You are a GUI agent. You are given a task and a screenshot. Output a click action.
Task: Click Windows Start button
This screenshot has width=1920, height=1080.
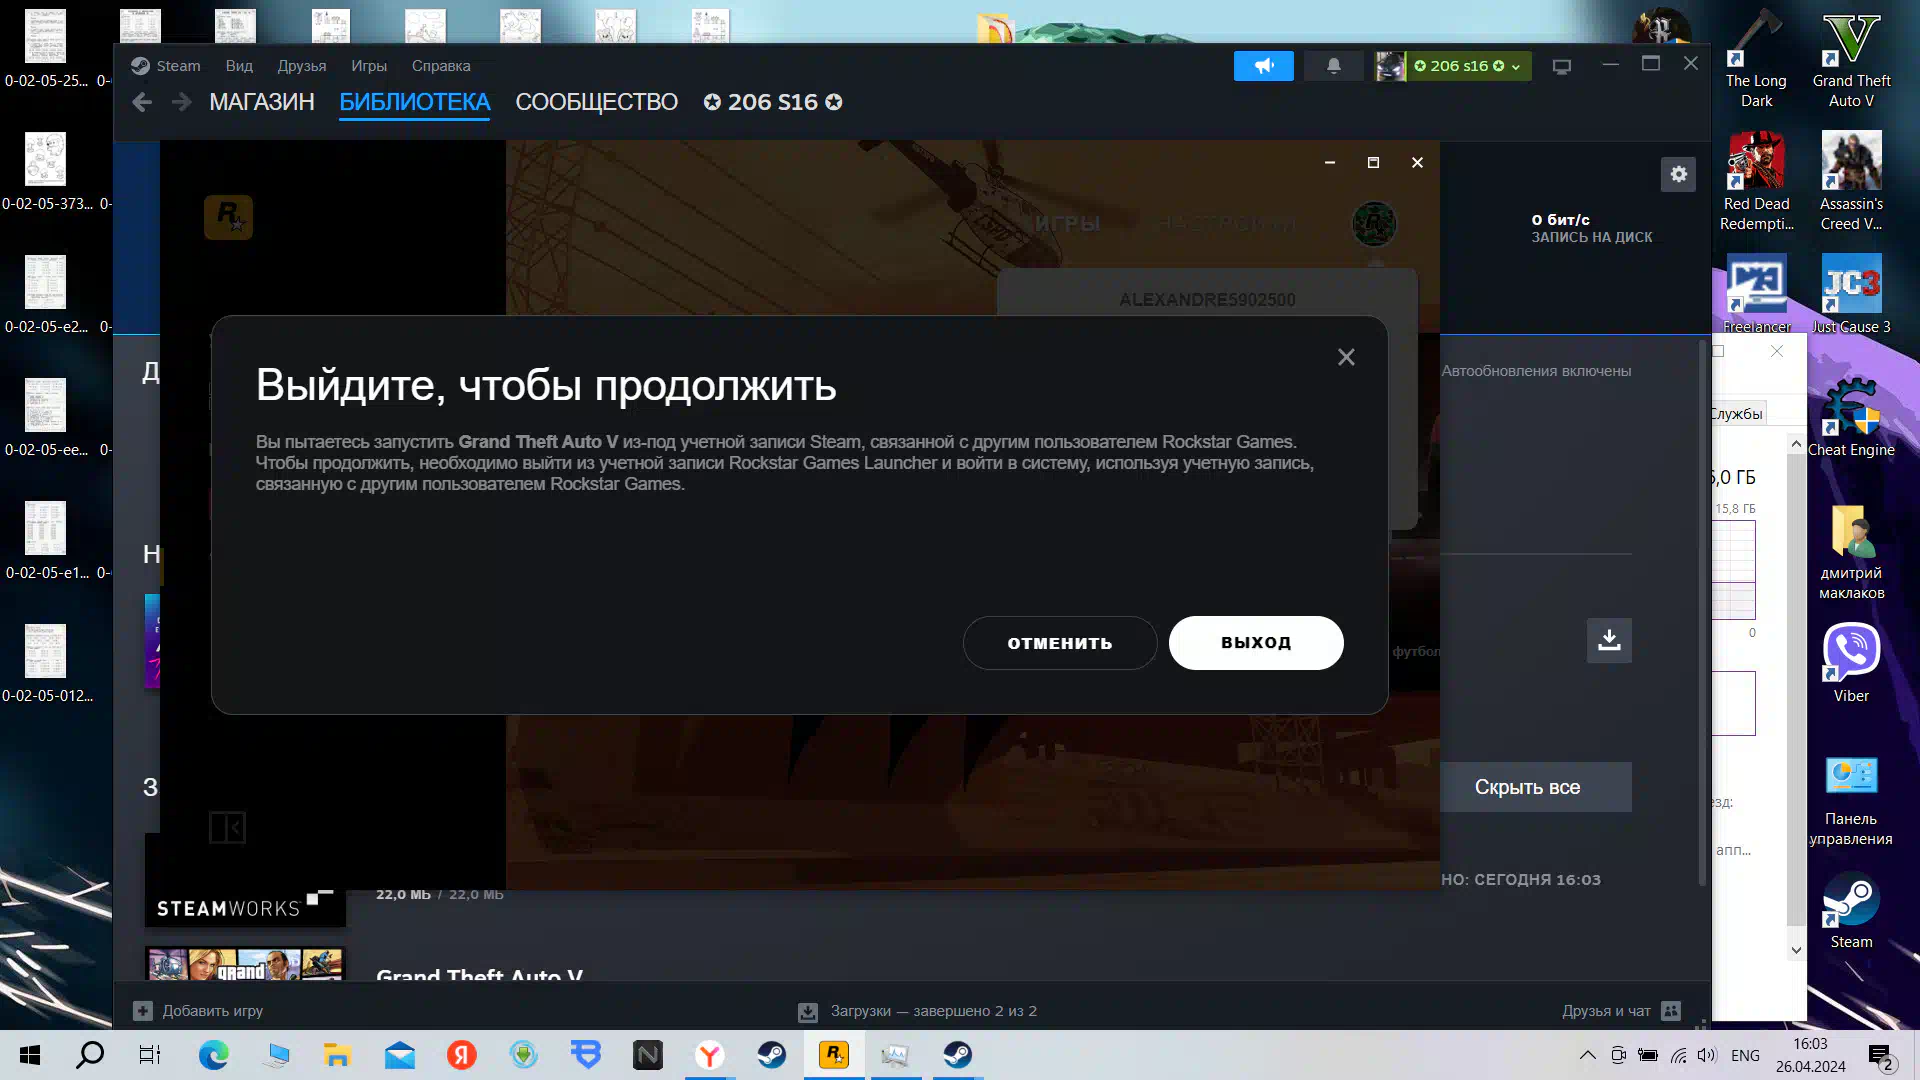tap(30, 1055)
